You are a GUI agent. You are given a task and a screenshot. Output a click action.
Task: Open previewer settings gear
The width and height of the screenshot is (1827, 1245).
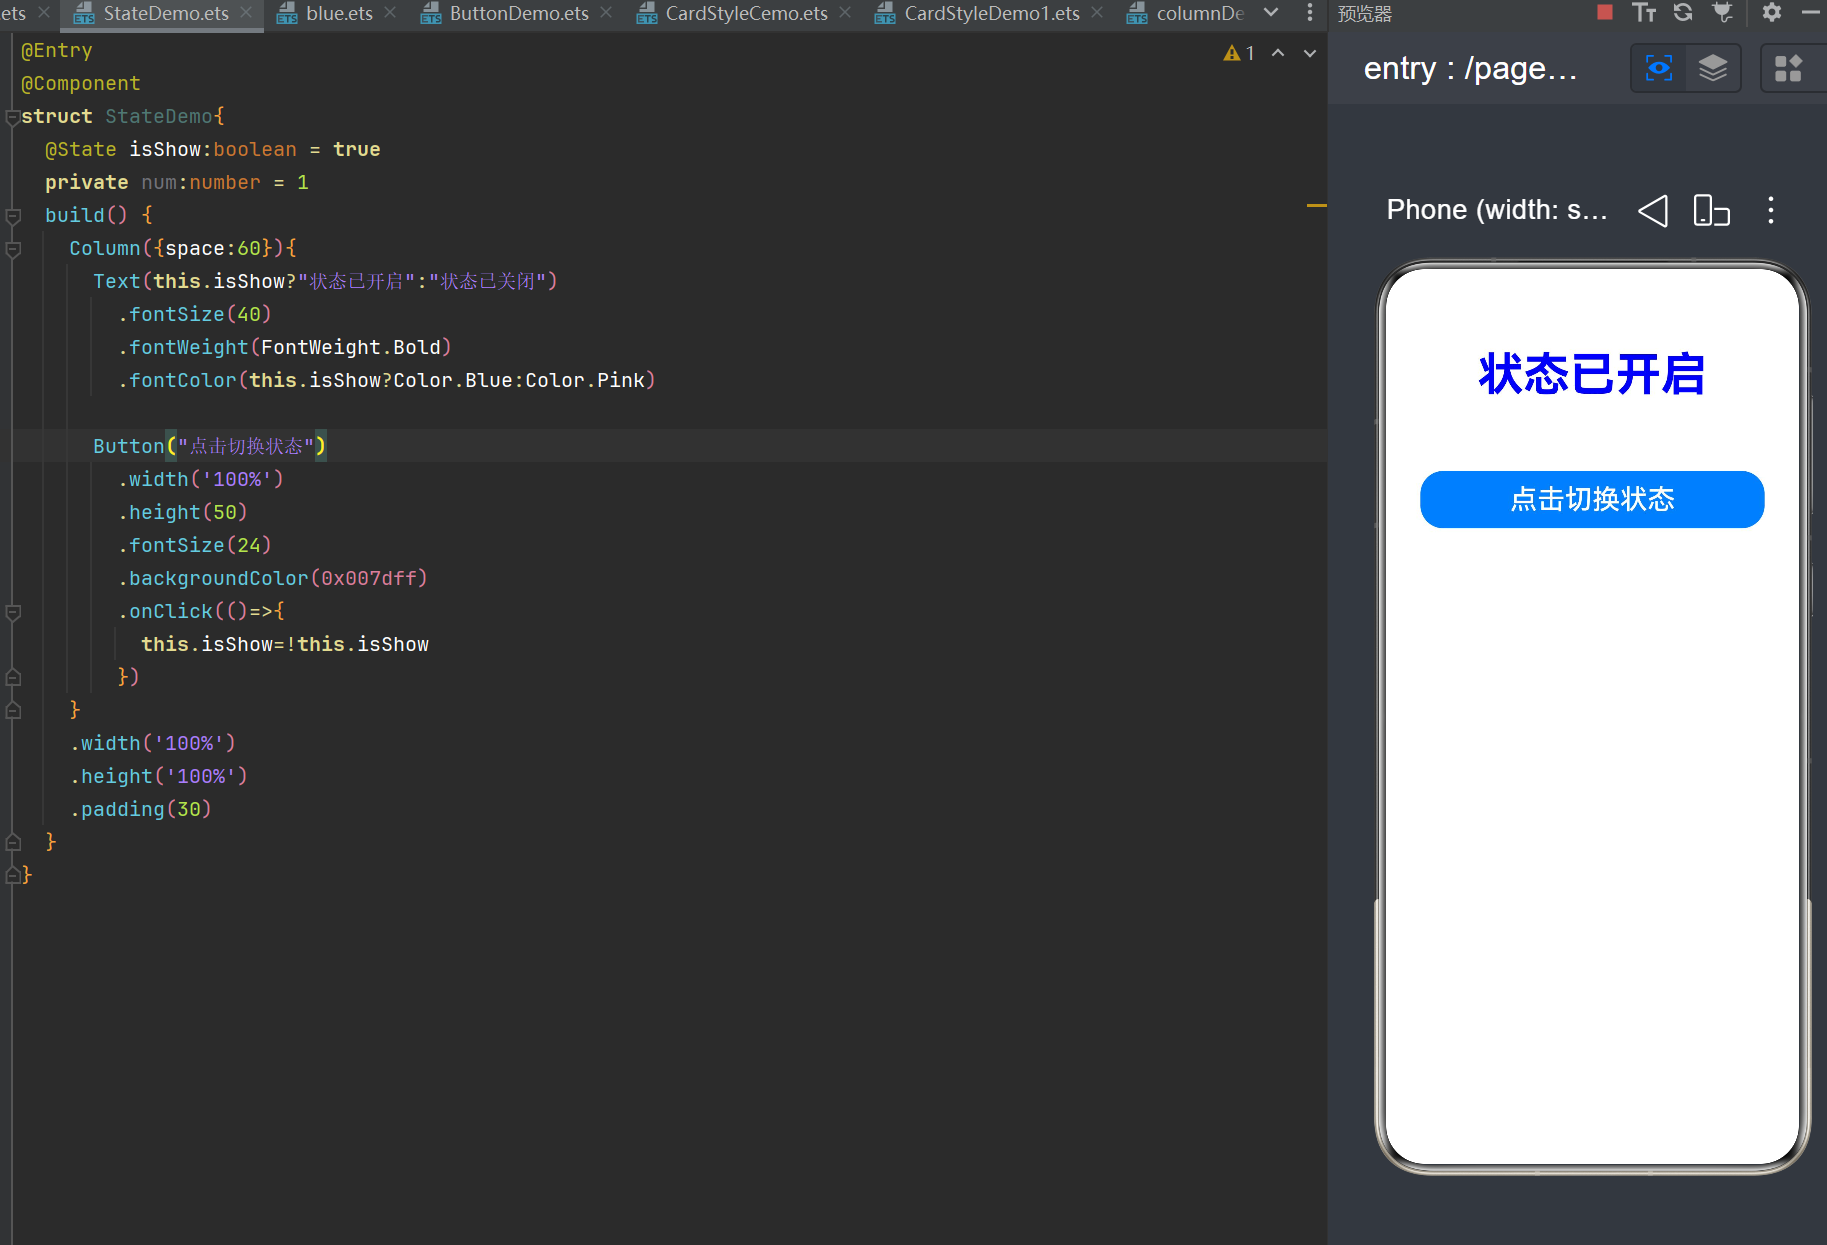pyautogui.click(x=1772, y=12)
